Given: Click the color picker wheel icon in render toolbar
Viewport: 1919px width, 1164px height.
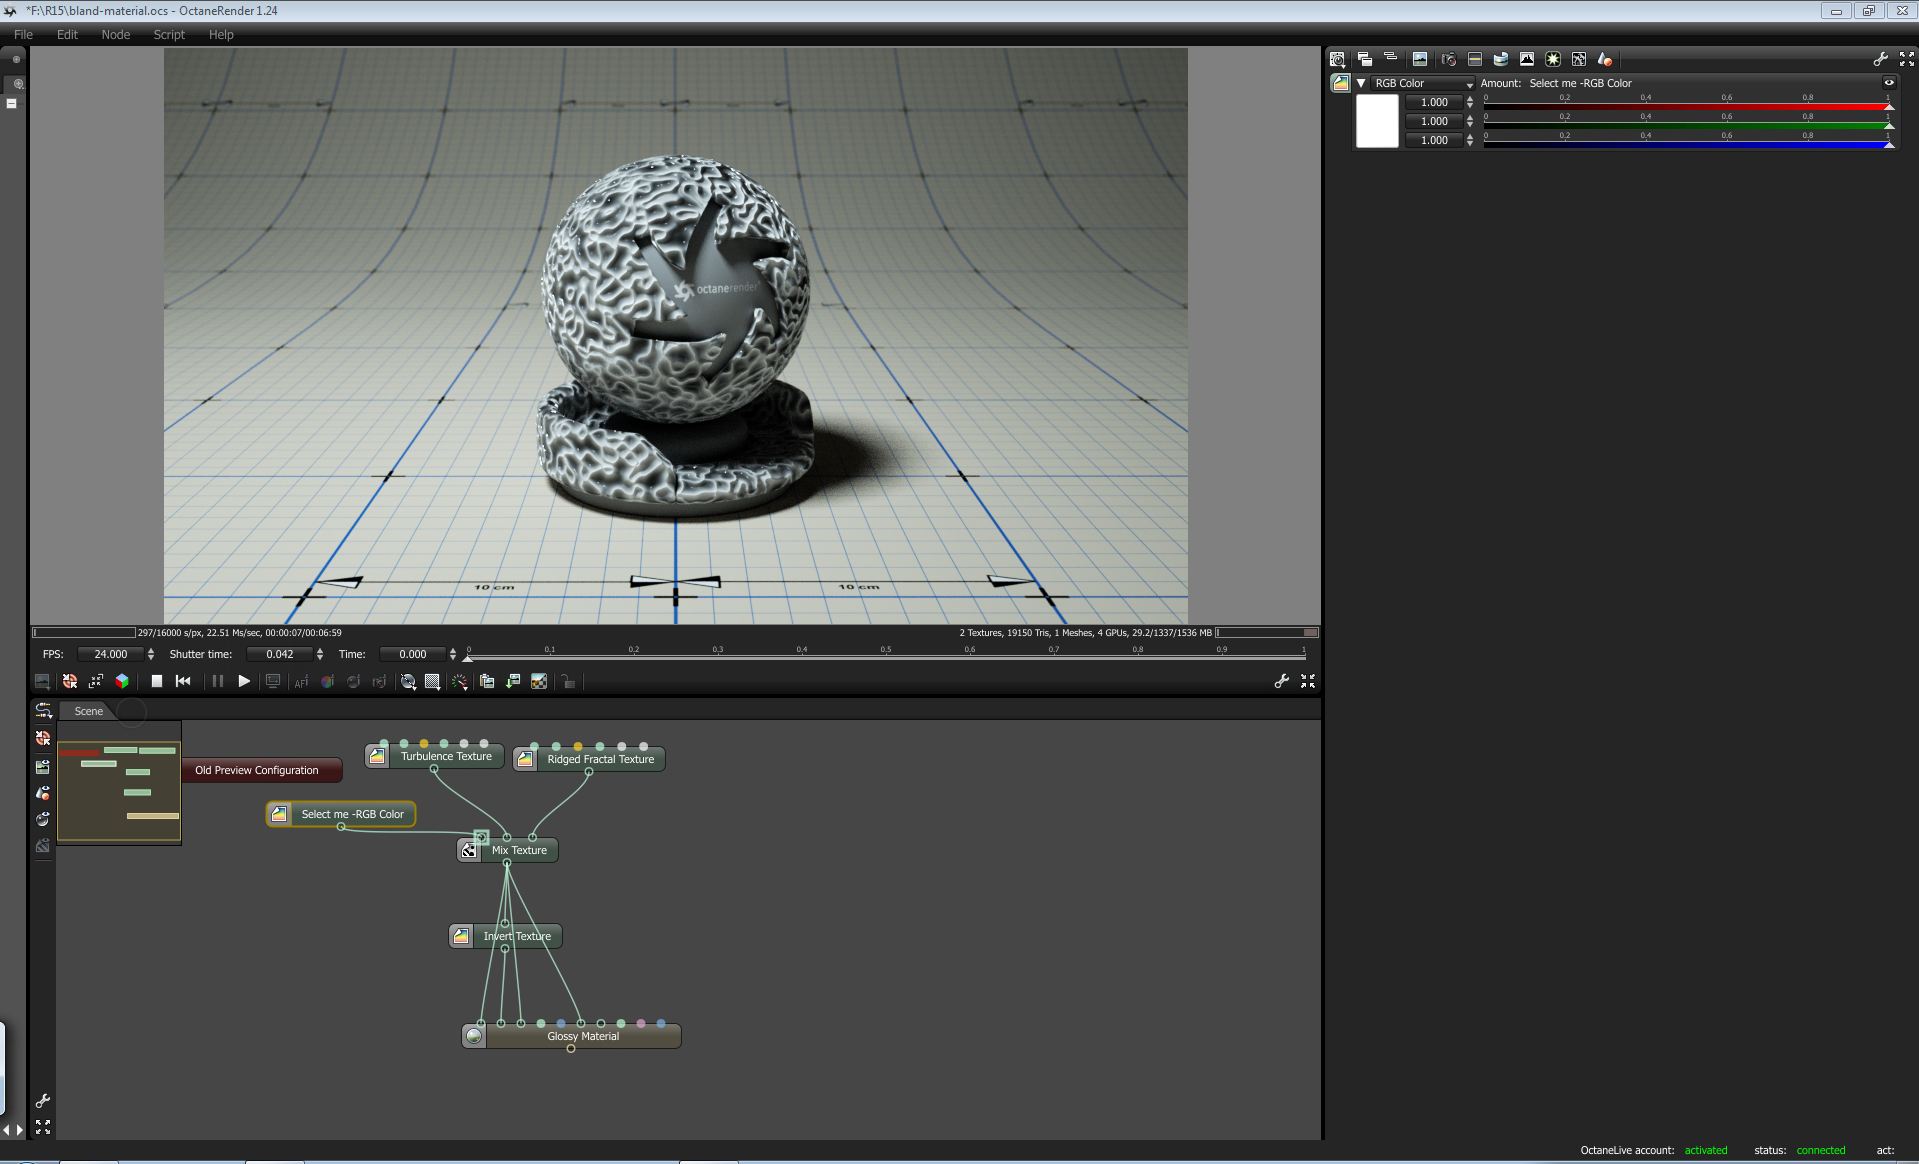Looking at the screenshot, I should pos(327,682).
